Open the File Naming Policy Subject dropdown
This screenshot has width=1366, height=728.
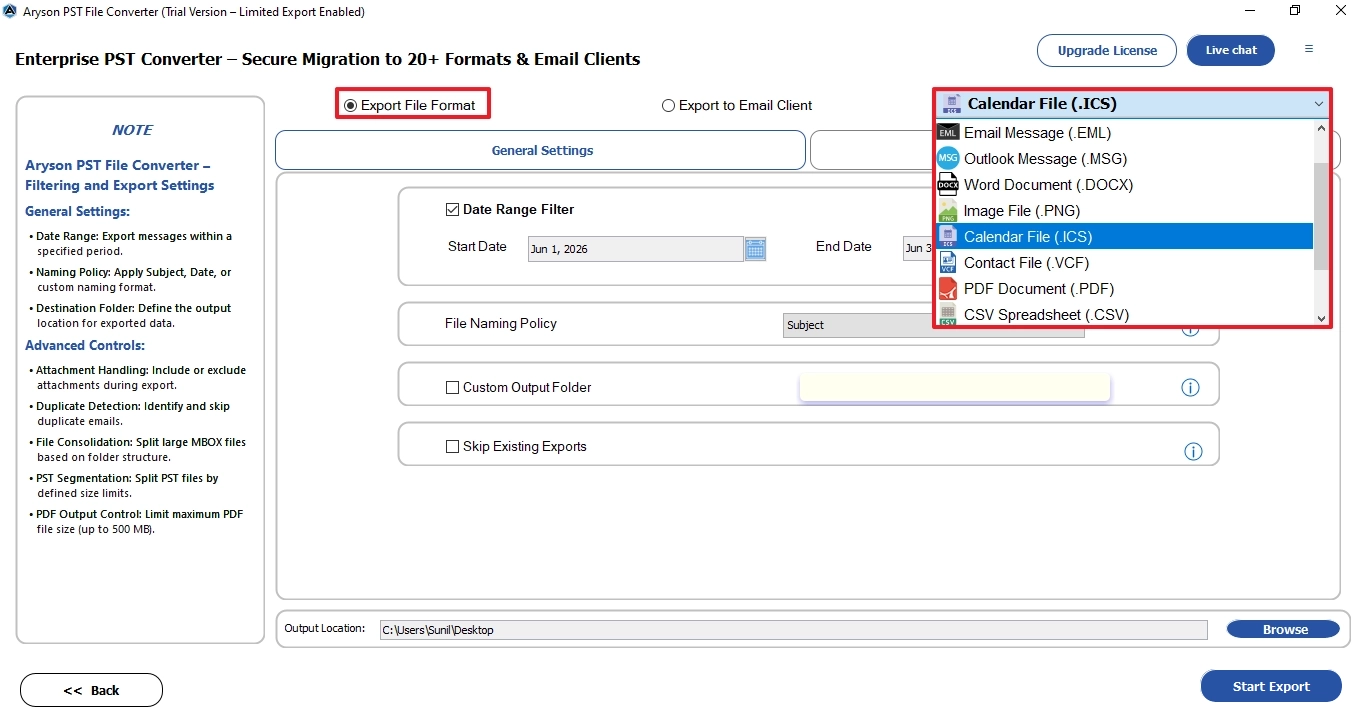[934, 325]
